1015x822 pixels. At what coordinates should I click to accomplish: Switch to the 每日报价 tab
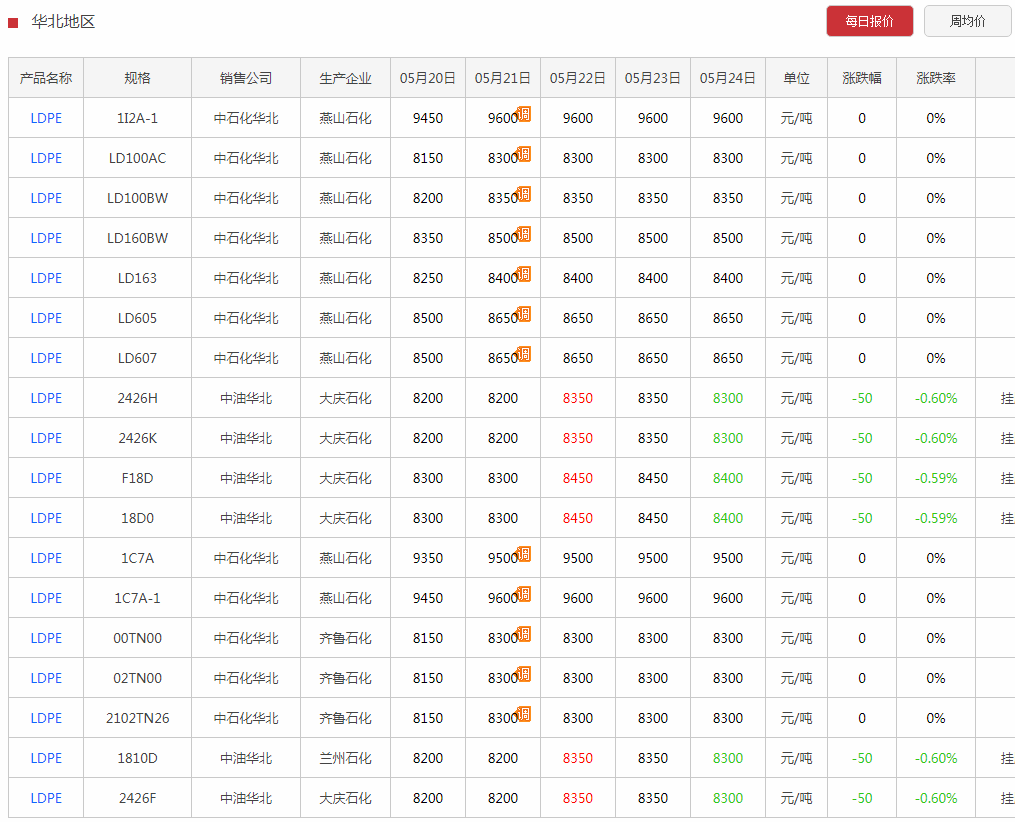(869, 21)
